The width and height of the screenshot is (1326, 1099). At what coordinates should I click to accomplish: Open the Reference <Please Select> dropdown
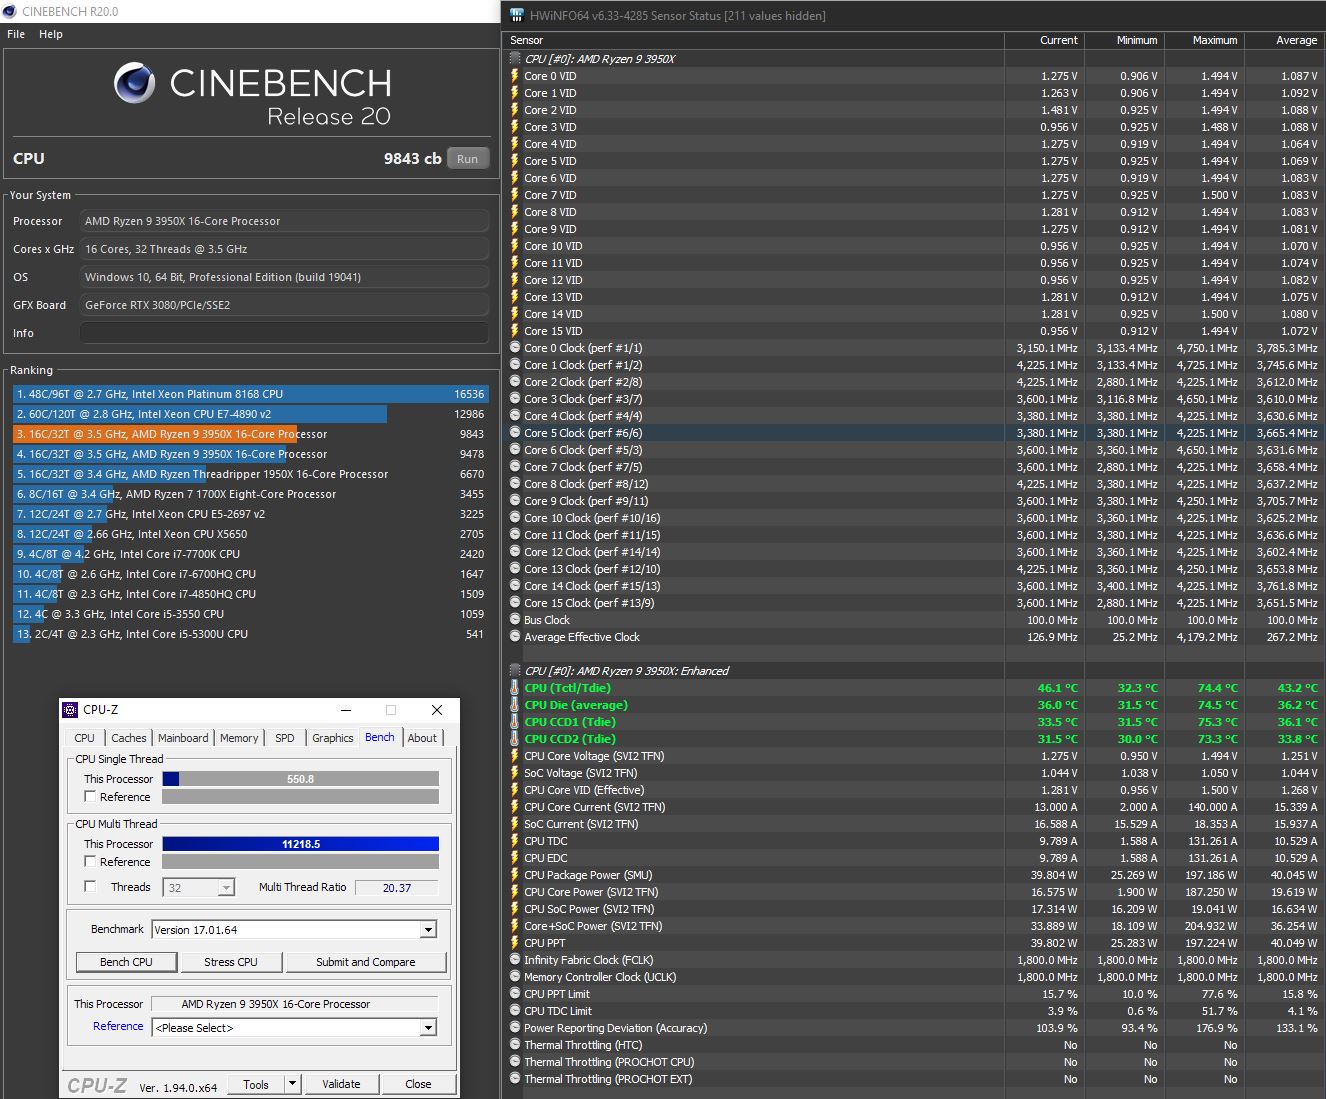coord(294,1028)
